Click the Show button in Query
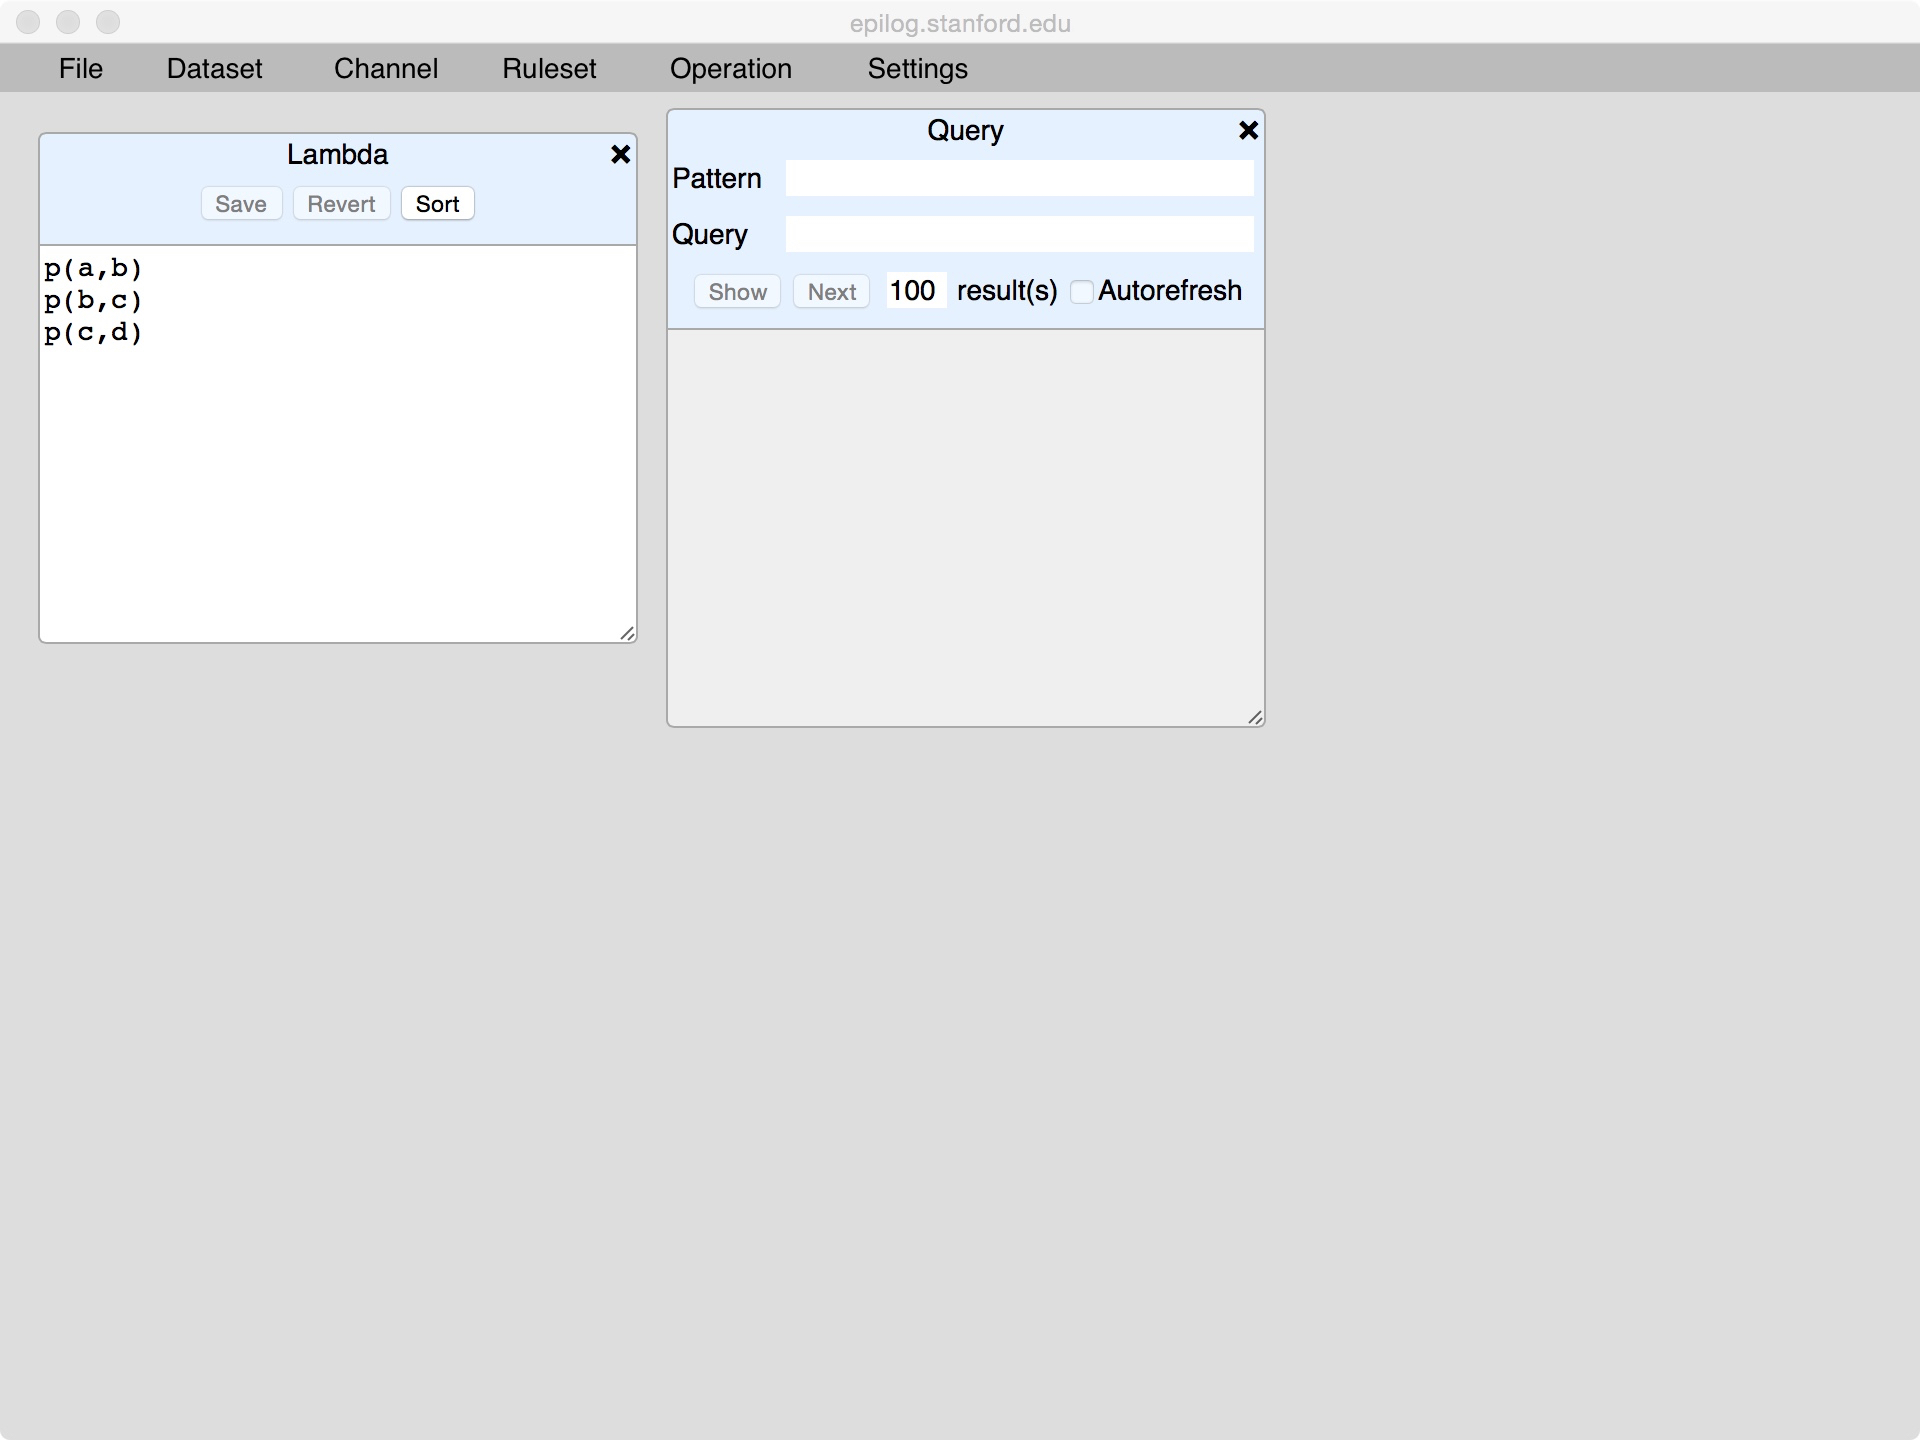1920x1440 pixels. pyautogui.click(x=737, y=292)
